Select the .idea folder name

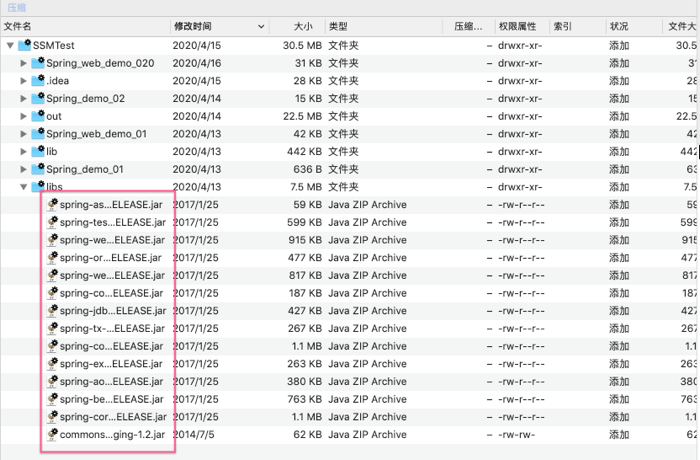[58, 80]
